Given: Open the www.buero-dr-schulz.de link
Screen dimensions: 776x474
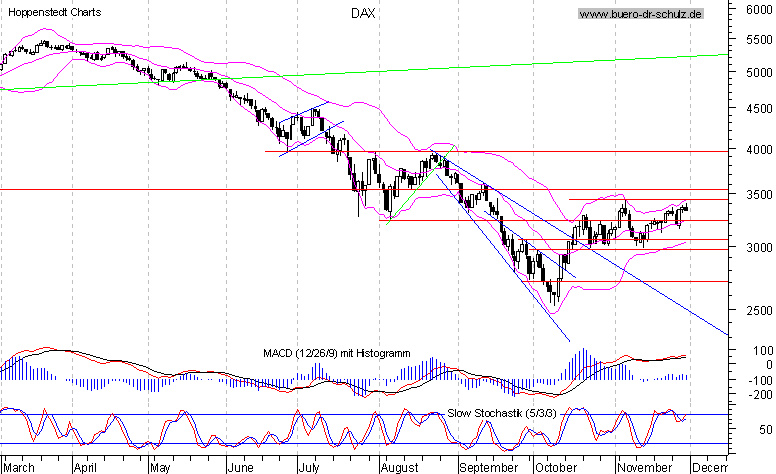Looking at the screenshot, I should [x=640, y=14].
